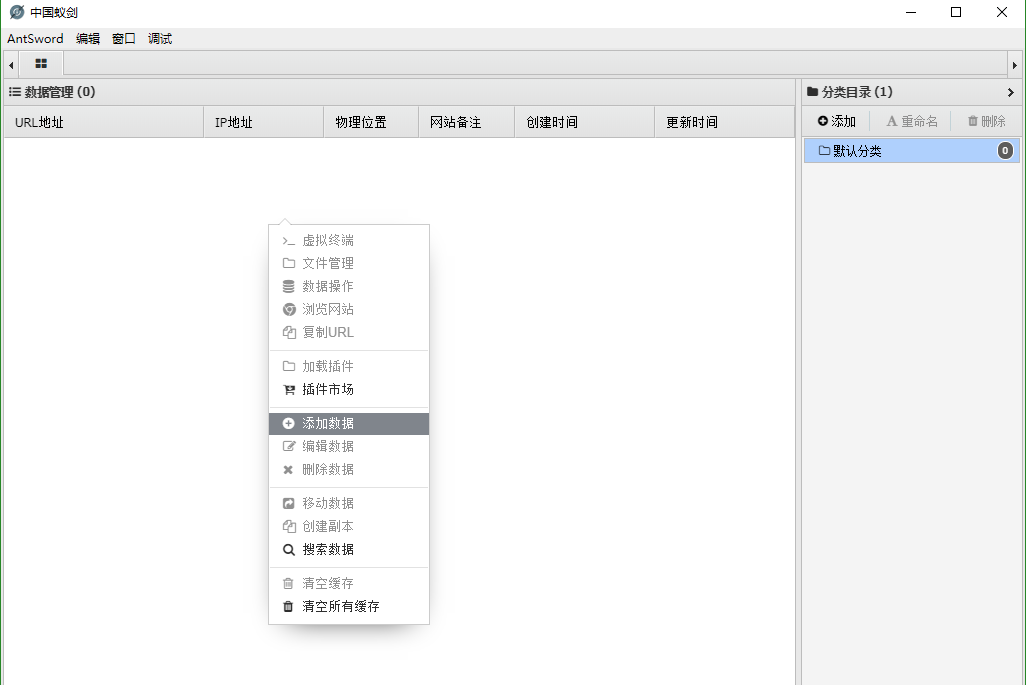
Task: Click the 删除 category button
Action: [986, 121]
